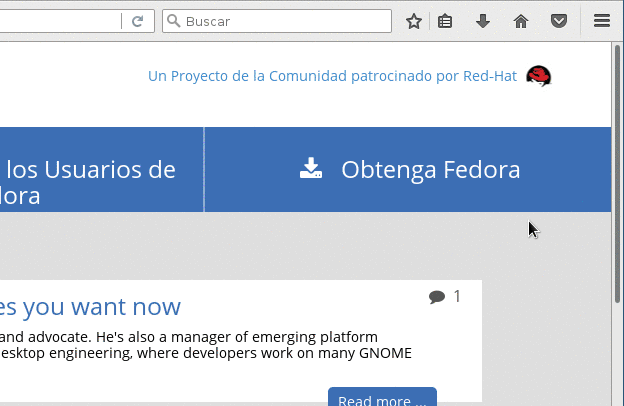Go to the browser home page
The height and width of the screenshot is (406, 624).
pos(520,21)
